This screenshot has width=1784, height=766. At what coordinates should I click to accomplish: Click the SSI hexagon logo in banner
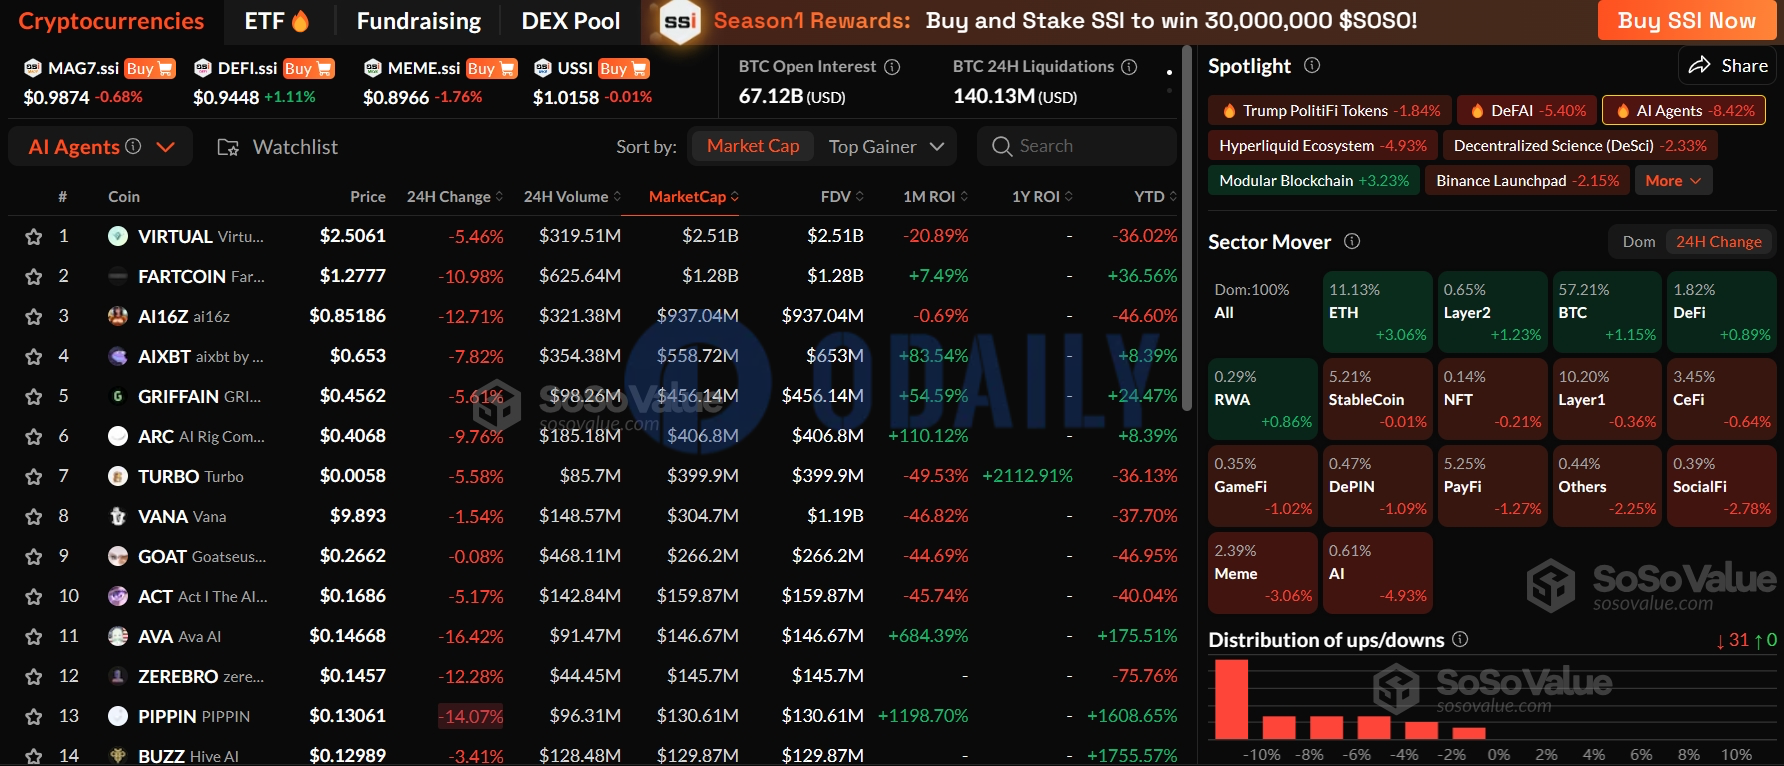coord(680,21)
